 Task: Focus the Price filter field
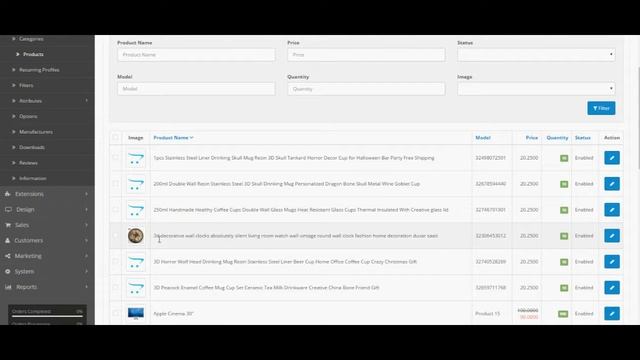pos(366,55)
